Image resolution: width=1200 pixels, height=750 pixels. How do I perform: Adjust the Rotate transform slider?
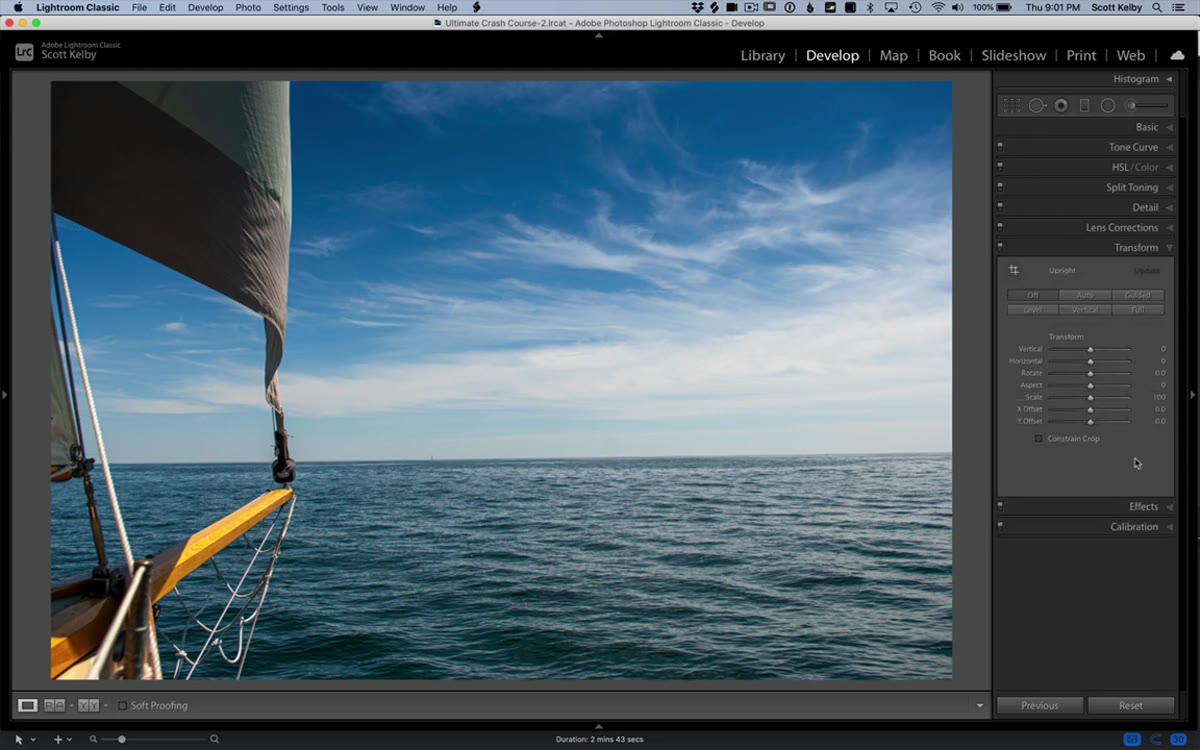coord(1090,373)
